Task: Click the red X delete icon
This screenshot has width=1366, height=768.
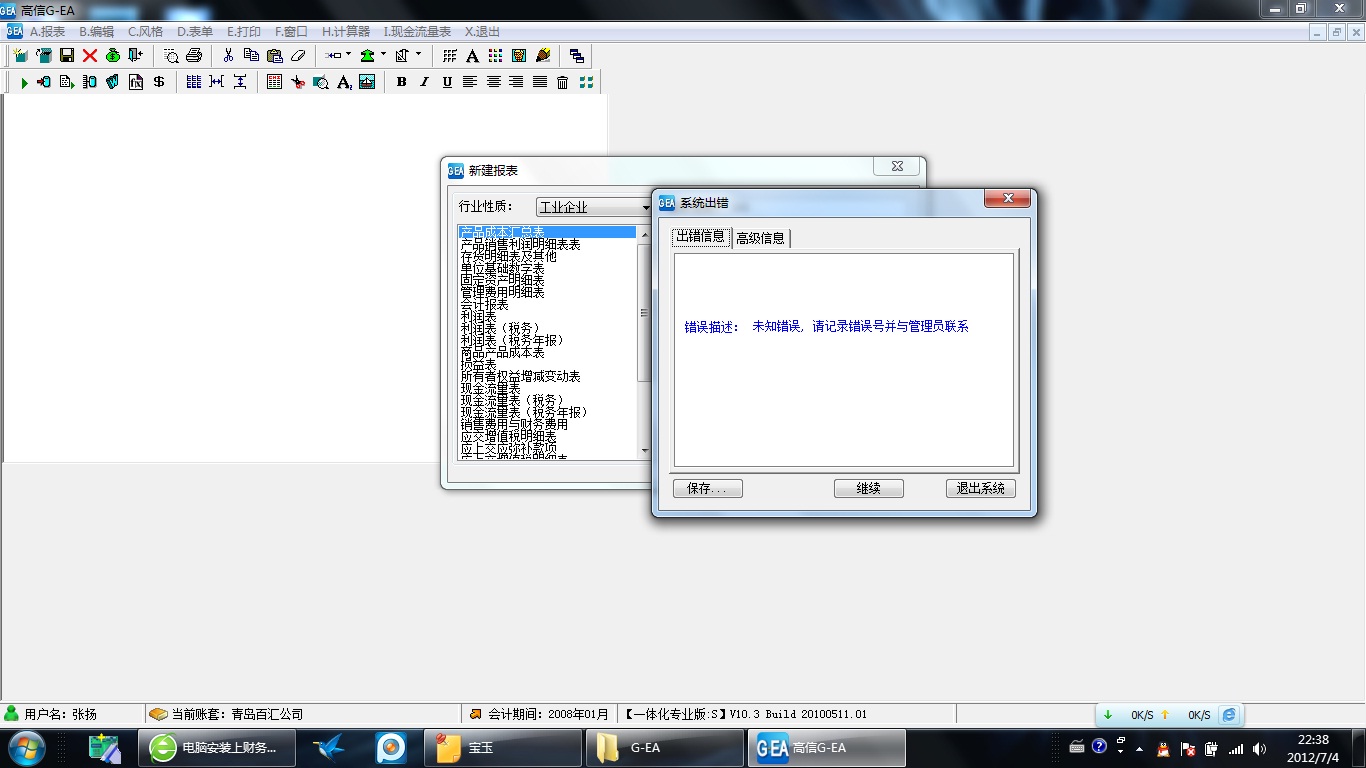Action: [90, 56]
